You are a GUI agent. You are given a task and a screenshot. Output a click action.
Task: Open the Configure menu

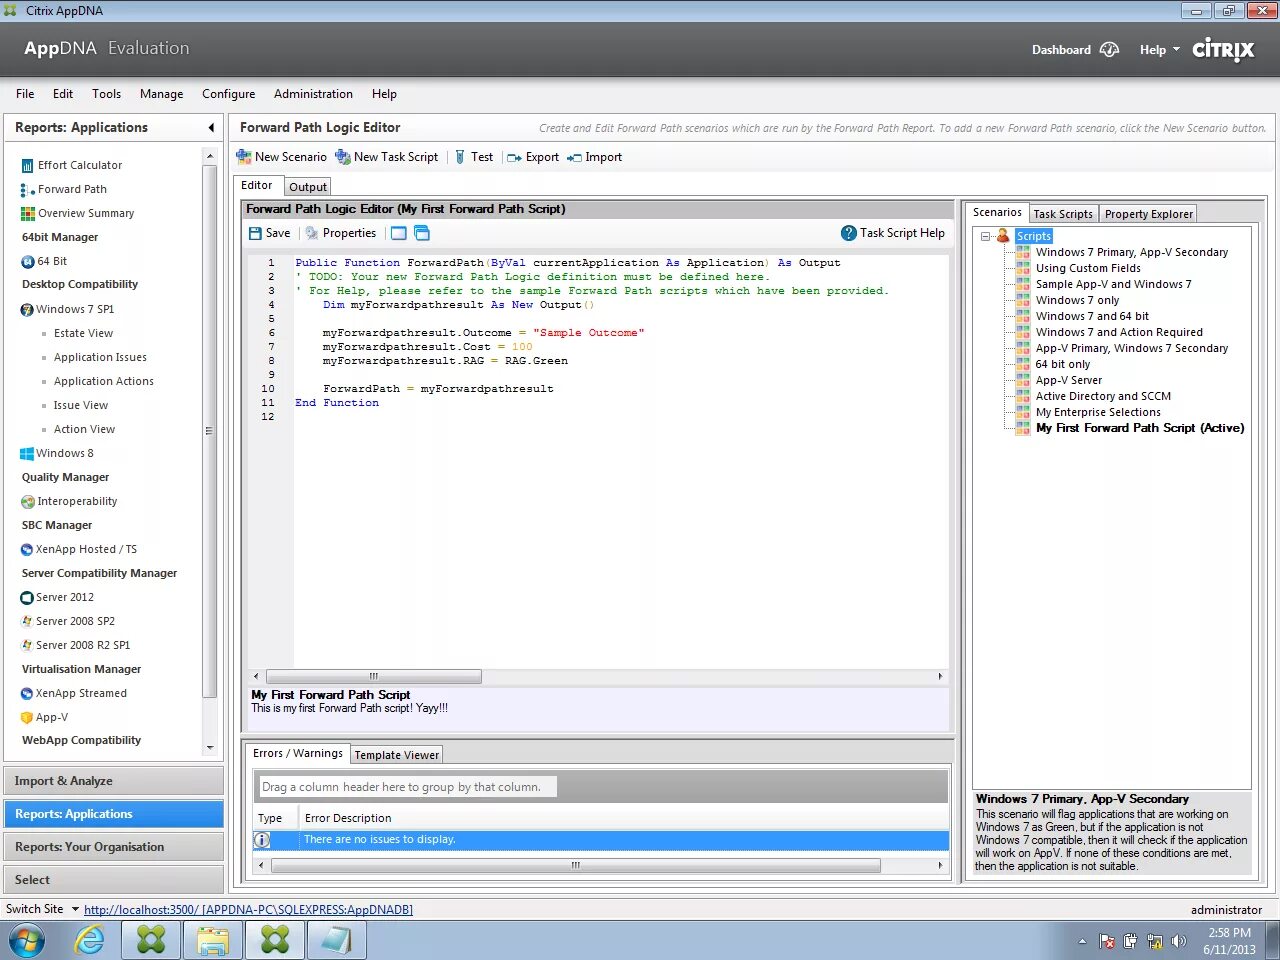tap(228, 94)
